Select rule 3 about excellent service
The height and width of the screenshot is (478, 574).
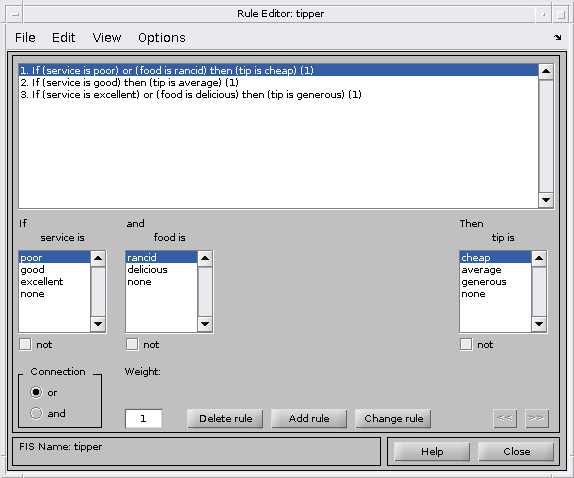(x=278, y=94)
